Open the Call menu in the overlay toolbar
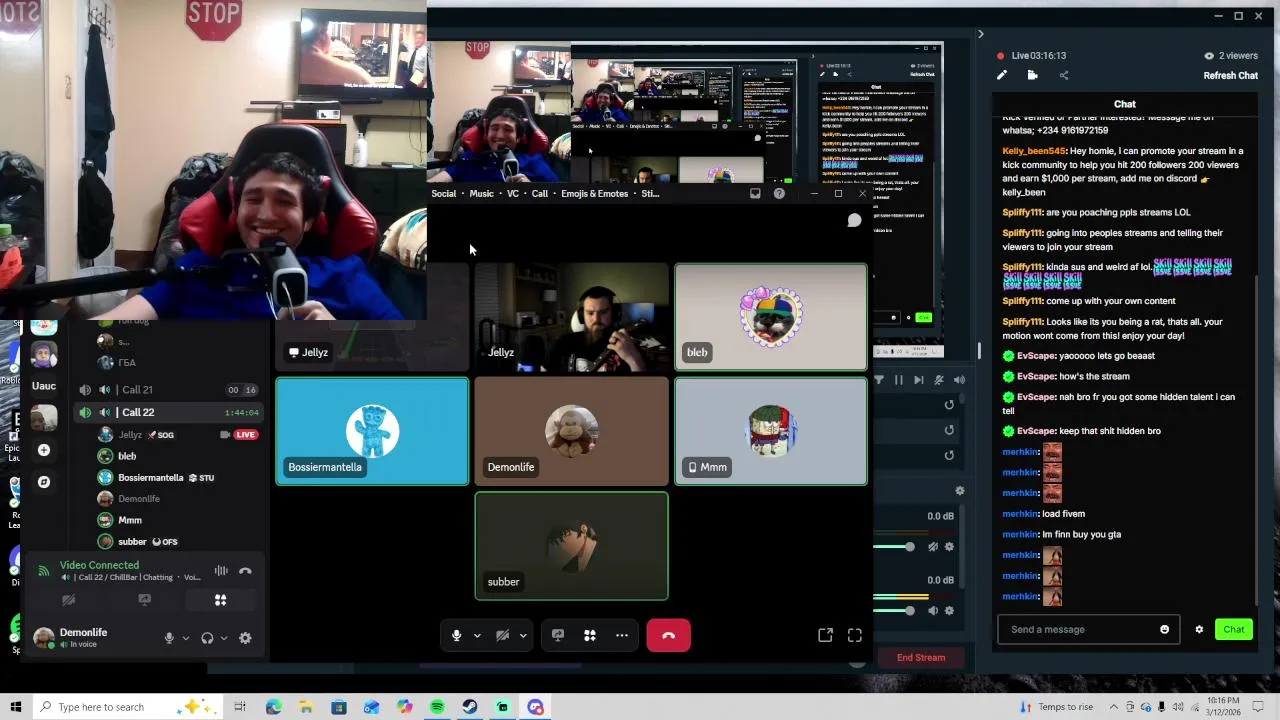Viewport: 1280px width, 720px height. tap(540, 194)
